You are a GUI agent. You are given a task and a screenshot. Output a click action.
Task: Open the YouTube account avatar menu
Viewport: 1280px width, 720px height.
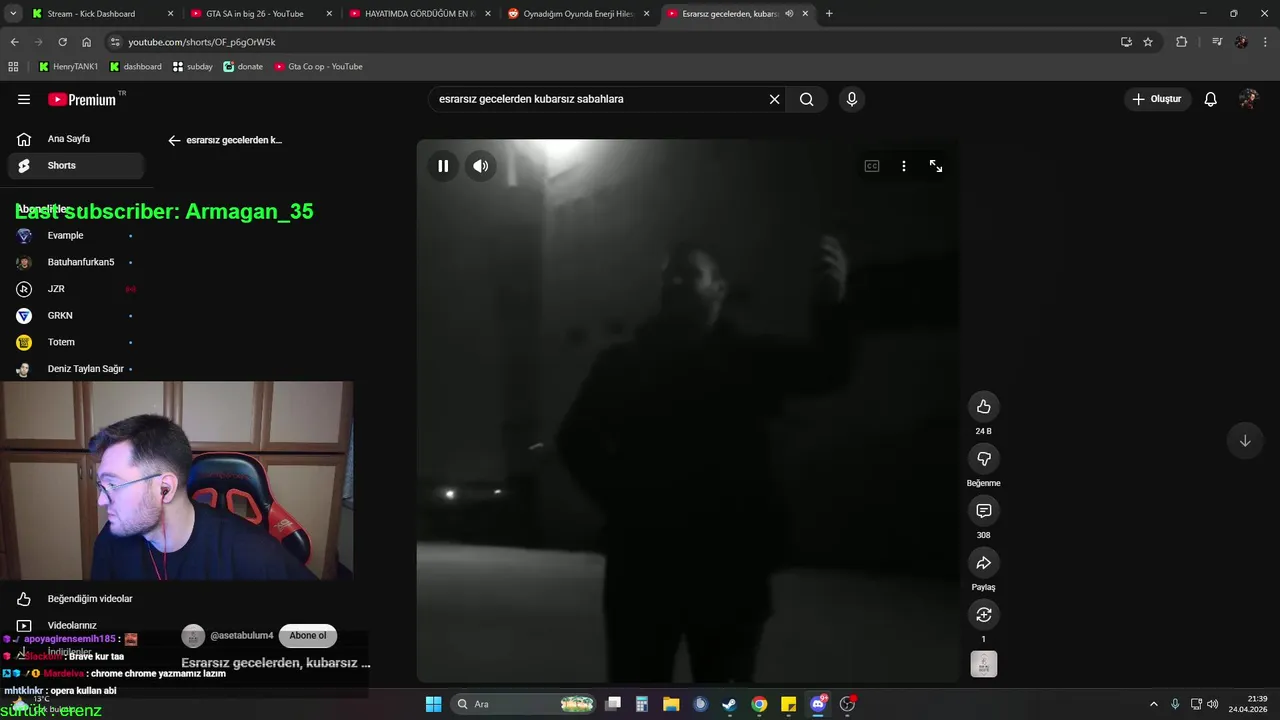pos(1248,99)
